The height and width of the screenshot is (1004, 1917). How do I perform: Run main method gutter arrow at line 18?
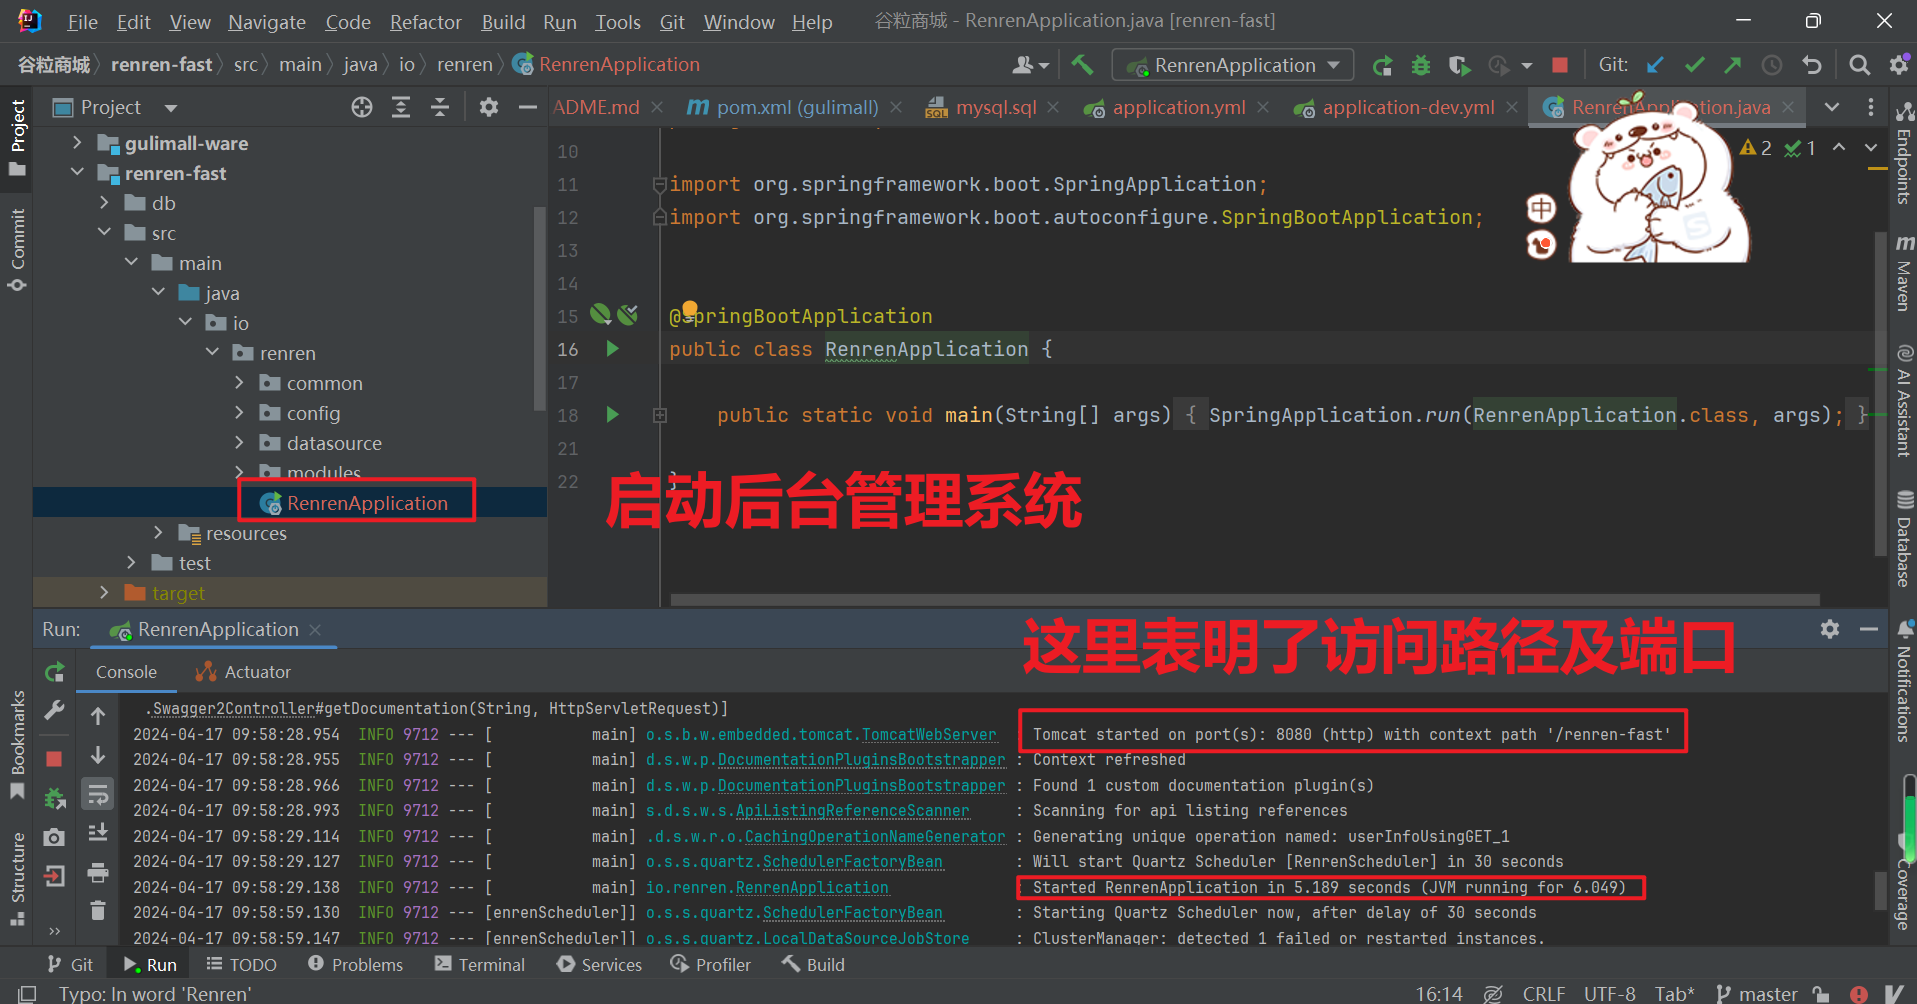pos(613,415)
